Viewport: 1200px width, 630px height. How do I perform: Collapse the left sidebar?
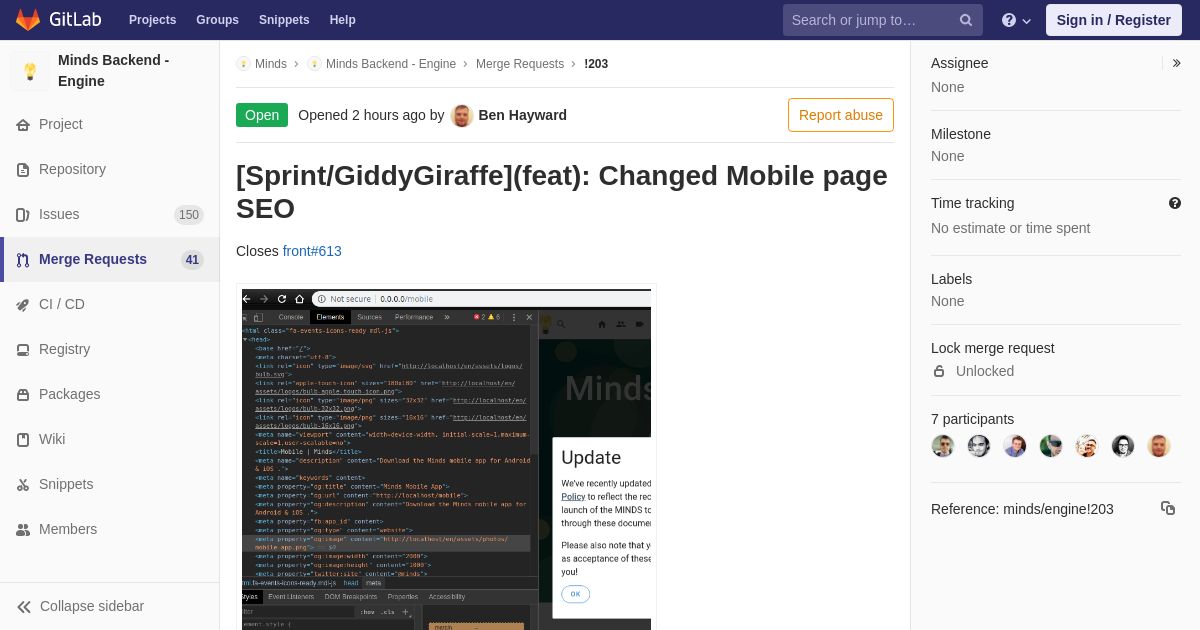click(110, 606)
